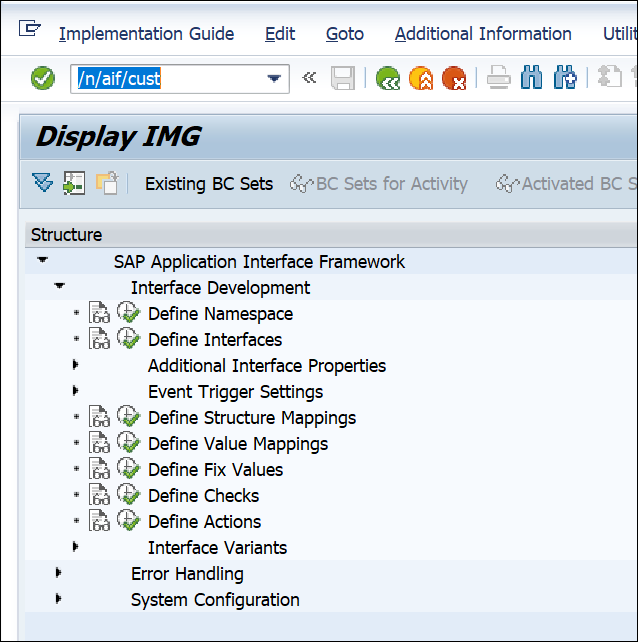
Task: Click Activated BC Sets button
Action: pyautogui.click(x=566, y=184)
